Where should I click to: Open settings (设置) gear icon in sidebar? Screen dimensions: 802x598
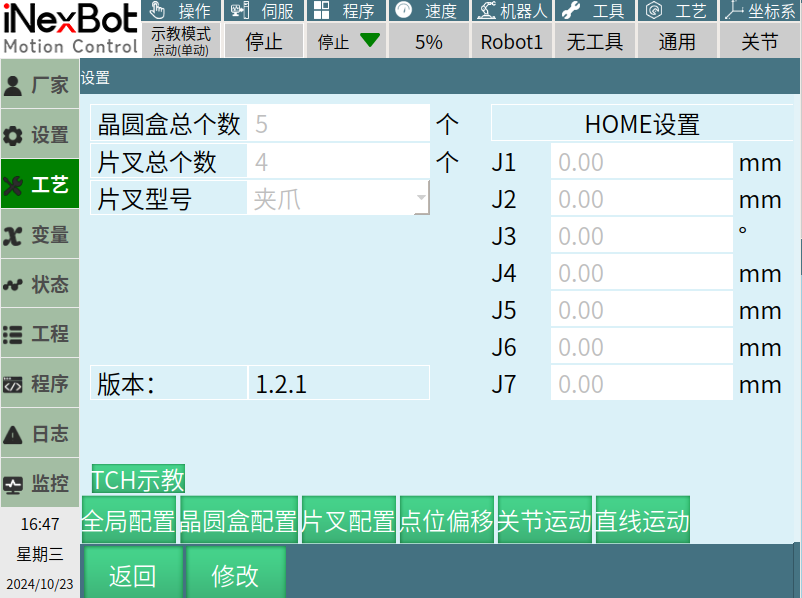[x=14, y=135]
